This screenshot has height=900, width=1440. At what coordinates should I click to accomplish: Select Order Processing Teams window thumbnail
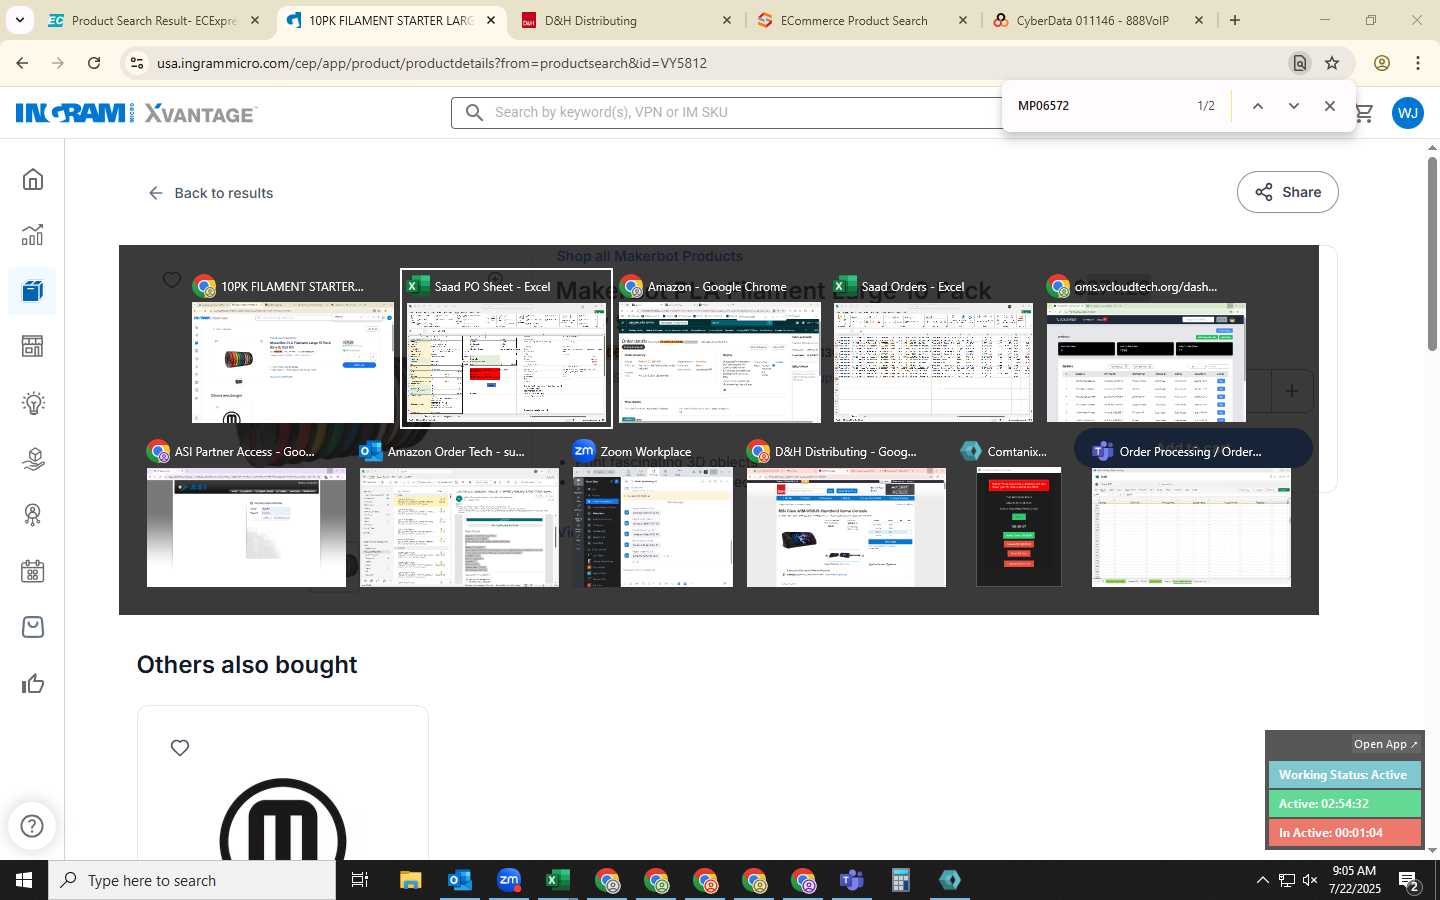coord(1191,513)
